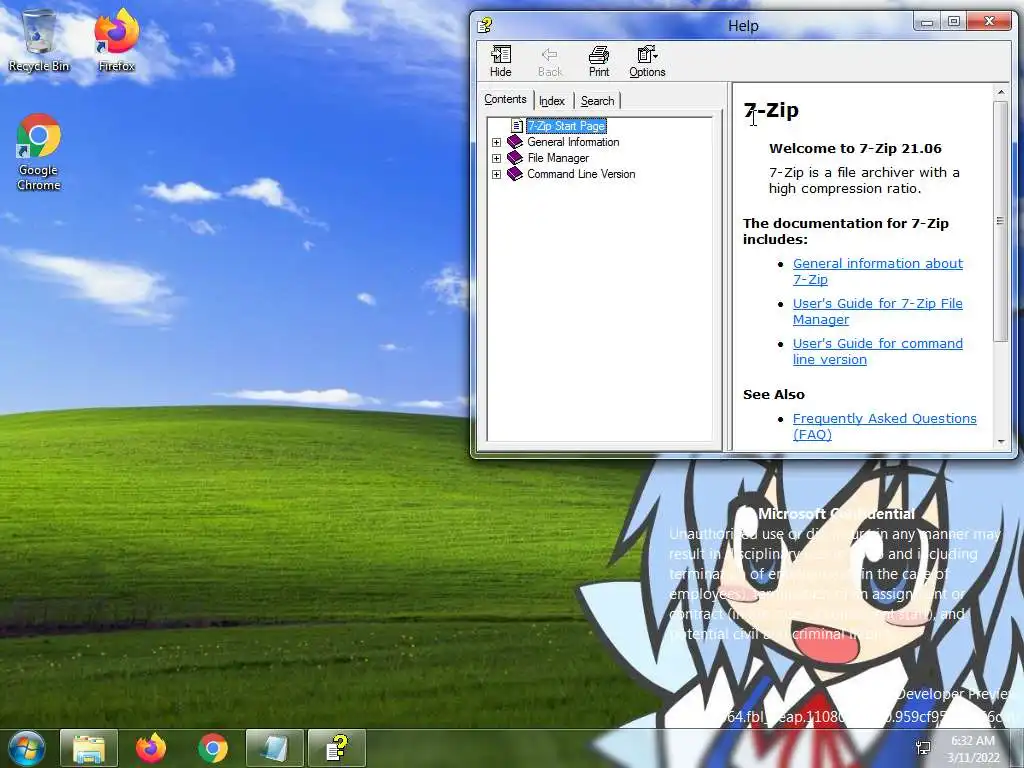Click the File Manager book icon

click(515, 157)
